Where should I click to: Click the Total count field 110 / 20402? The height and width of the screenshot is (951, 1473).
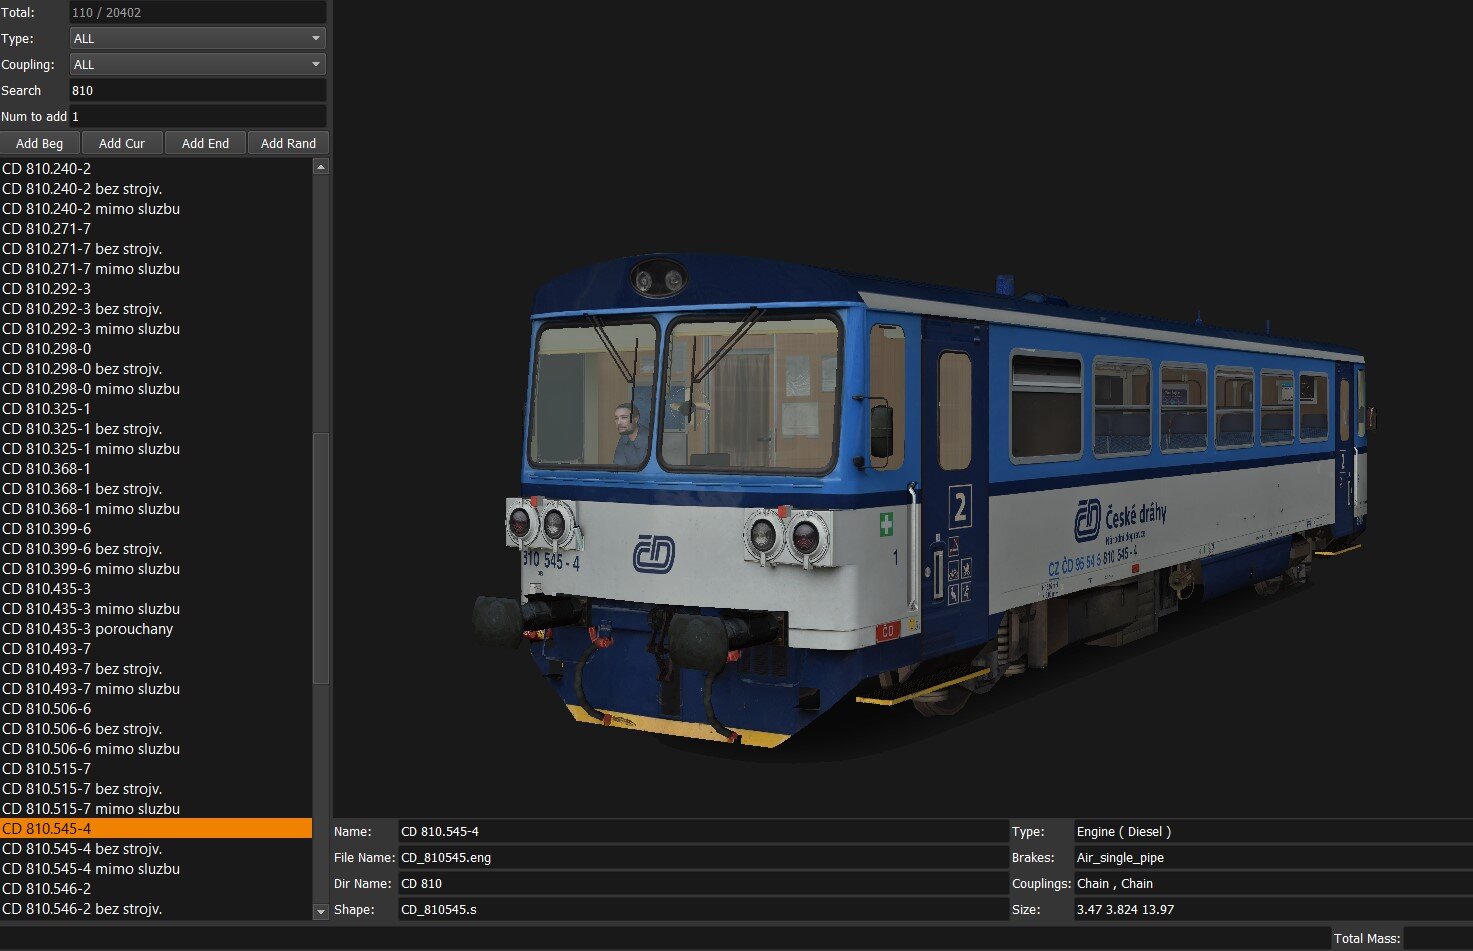[198, 12]
